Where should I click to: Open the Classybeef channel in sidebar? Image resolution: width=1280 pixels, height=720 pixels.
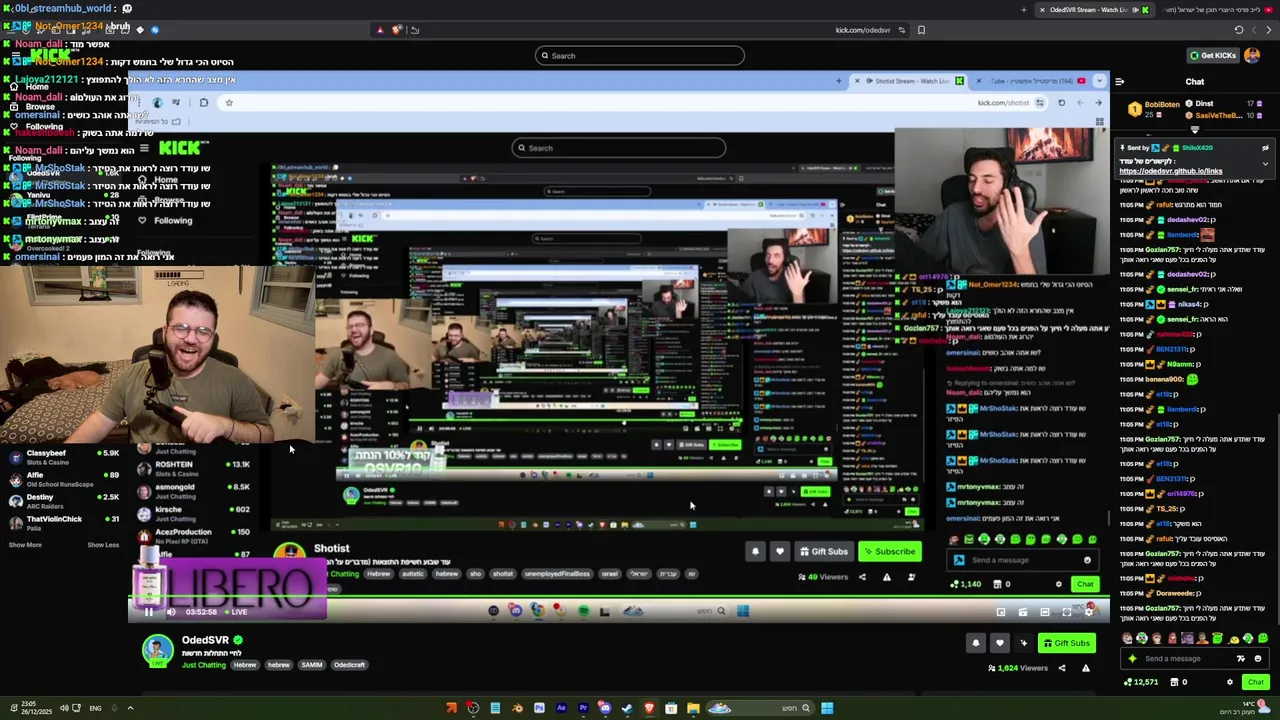pyautogui.click(x=62, y=457)
